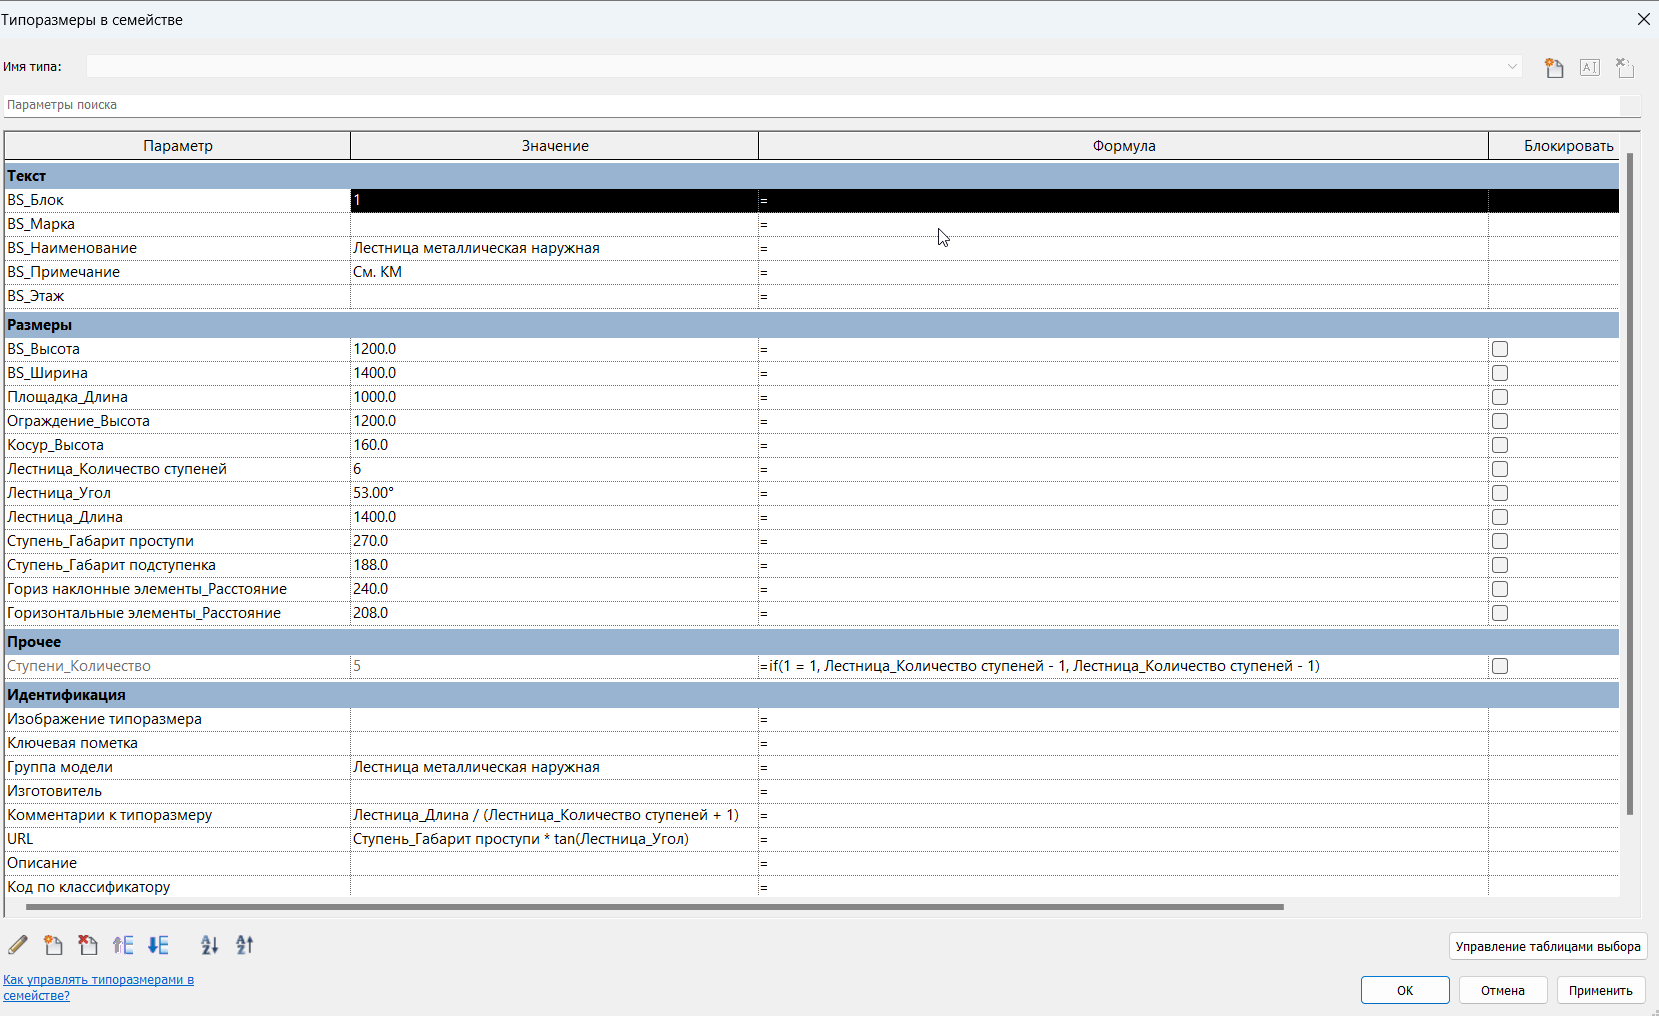Open Управление таблицами выбора
The width and height of the screenshot is (1659, 1016).
pos(1548,946)
